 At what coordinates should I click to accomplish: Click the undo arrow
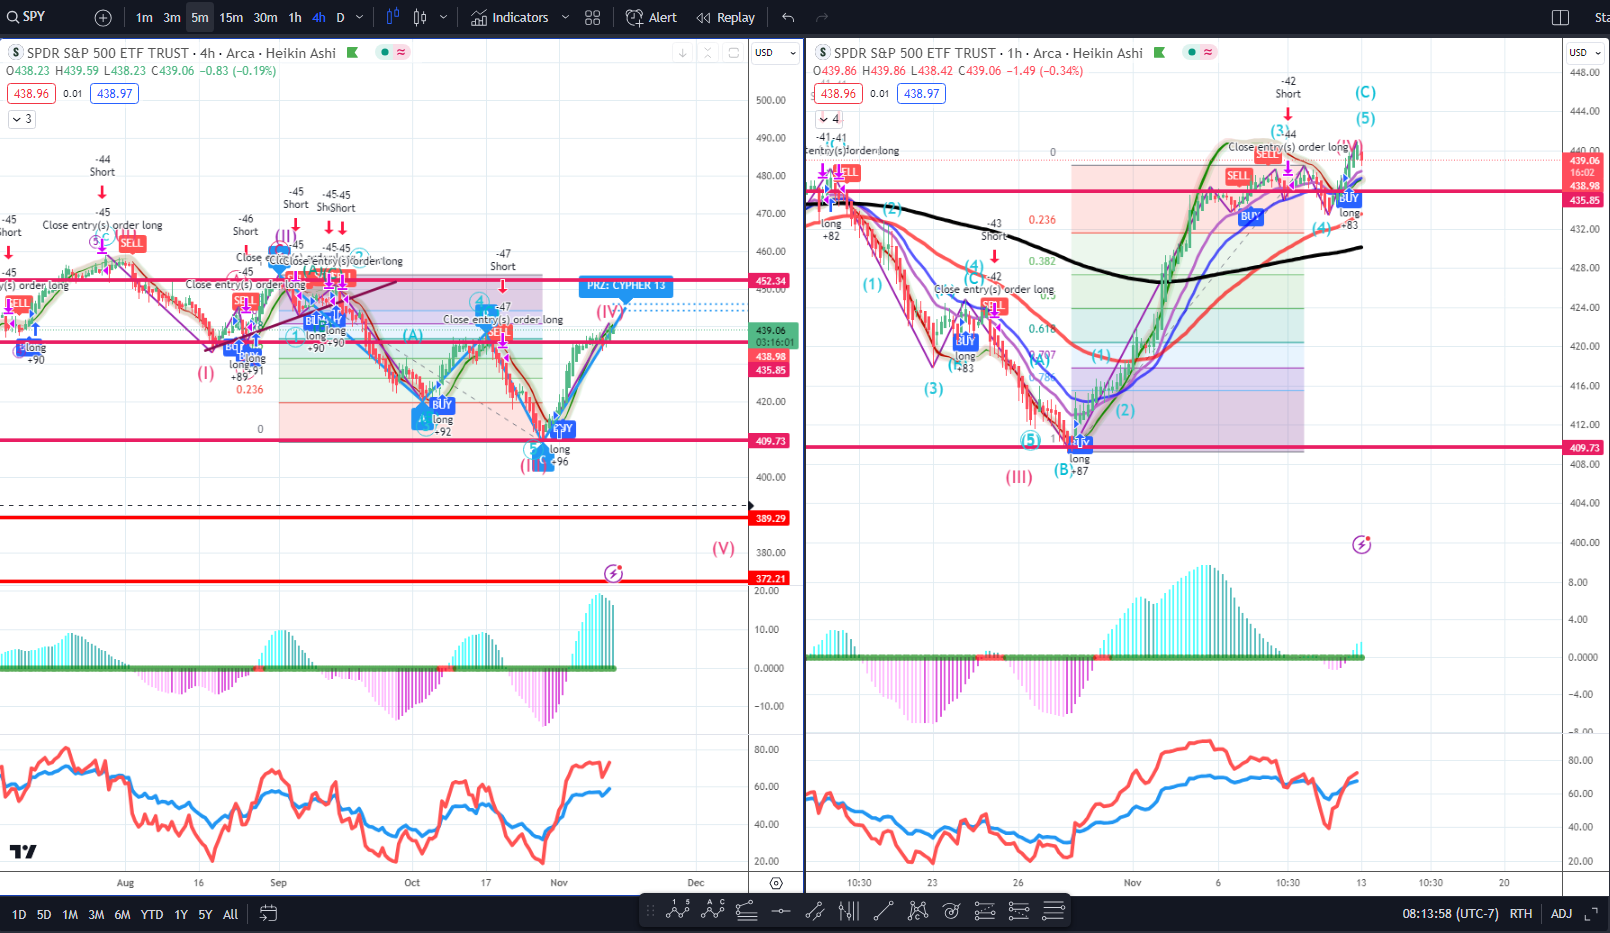[788, 18]
